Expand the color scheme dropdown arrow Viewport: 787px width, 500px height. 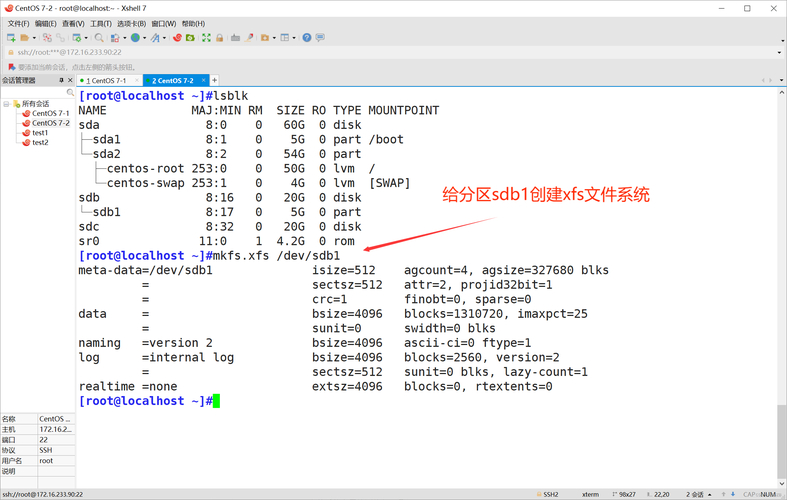click(124, 38)
